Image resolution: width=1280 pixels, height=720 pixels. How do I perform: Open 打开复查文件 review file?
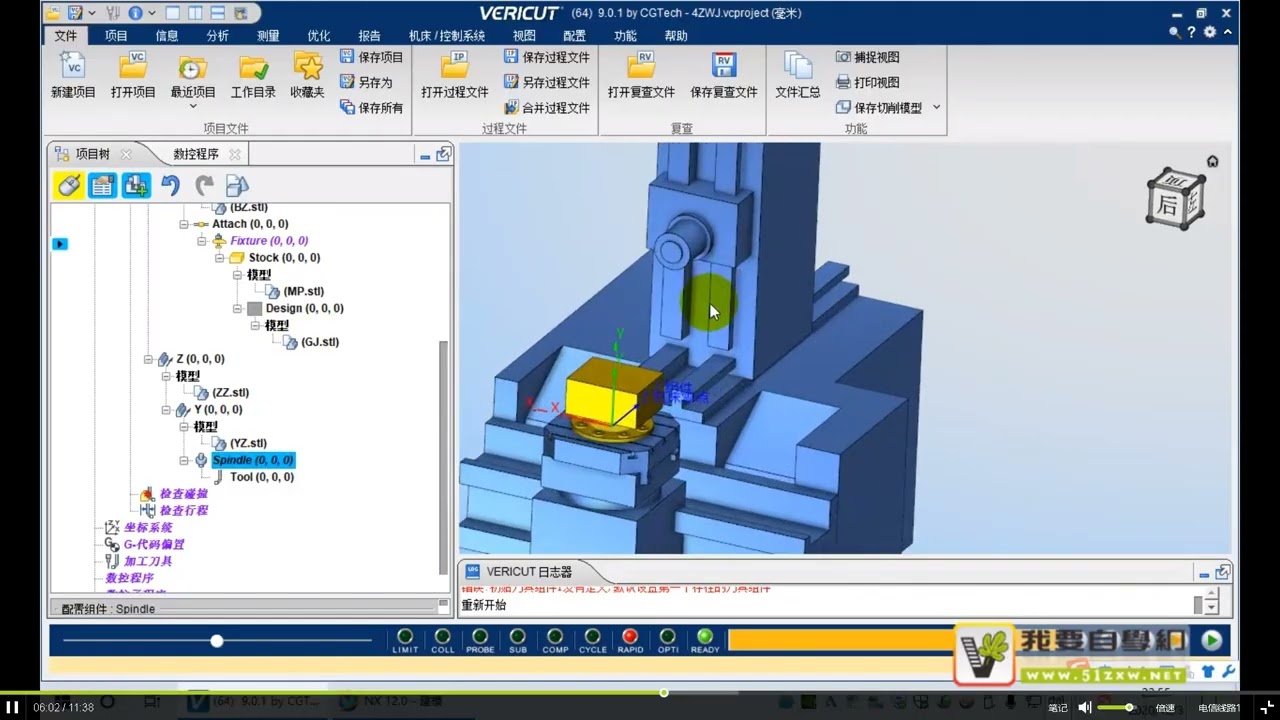pyautogui.click(x=641, y=75)
